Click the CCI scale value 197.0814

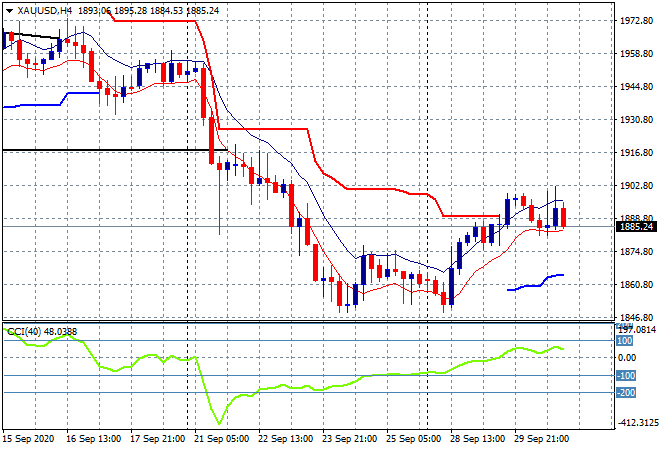[637, 330]
